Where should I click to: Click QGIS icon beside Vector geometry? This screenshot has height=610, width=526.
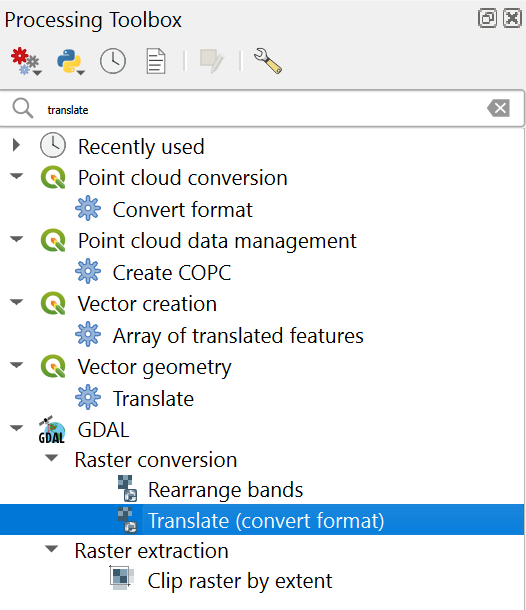(x=53, y=366)
